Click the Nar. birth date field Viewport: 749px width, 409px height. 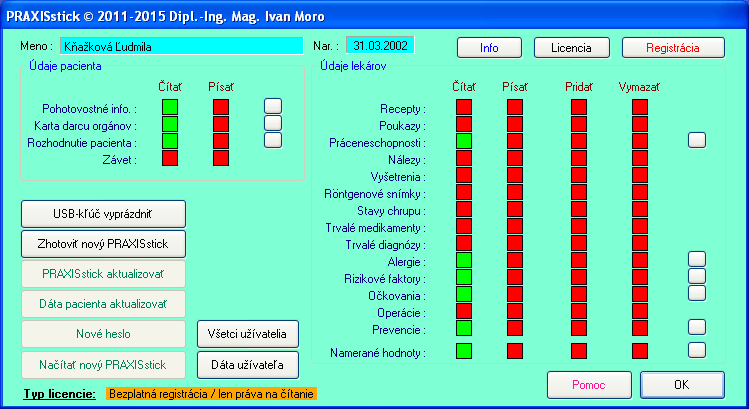pos(380,46)
